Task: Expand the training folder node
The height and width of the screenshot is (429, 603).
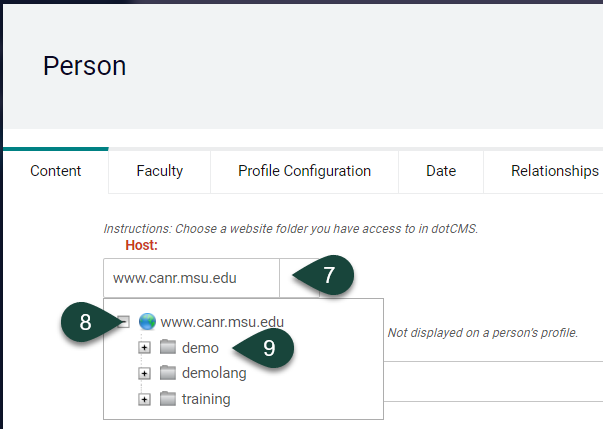Action: pyautogui.click(x=144, y=399)
